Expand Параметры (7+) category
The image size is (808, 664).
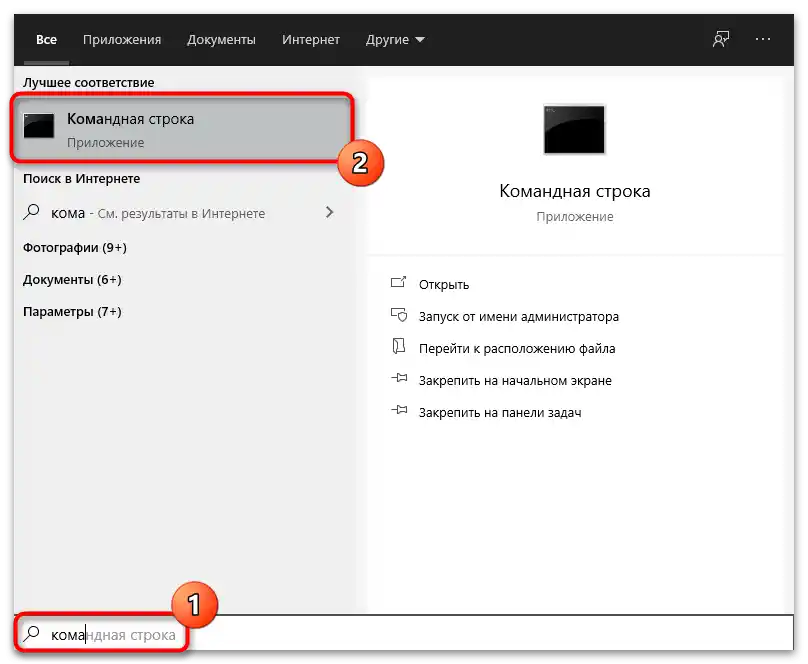coord(72,312)
